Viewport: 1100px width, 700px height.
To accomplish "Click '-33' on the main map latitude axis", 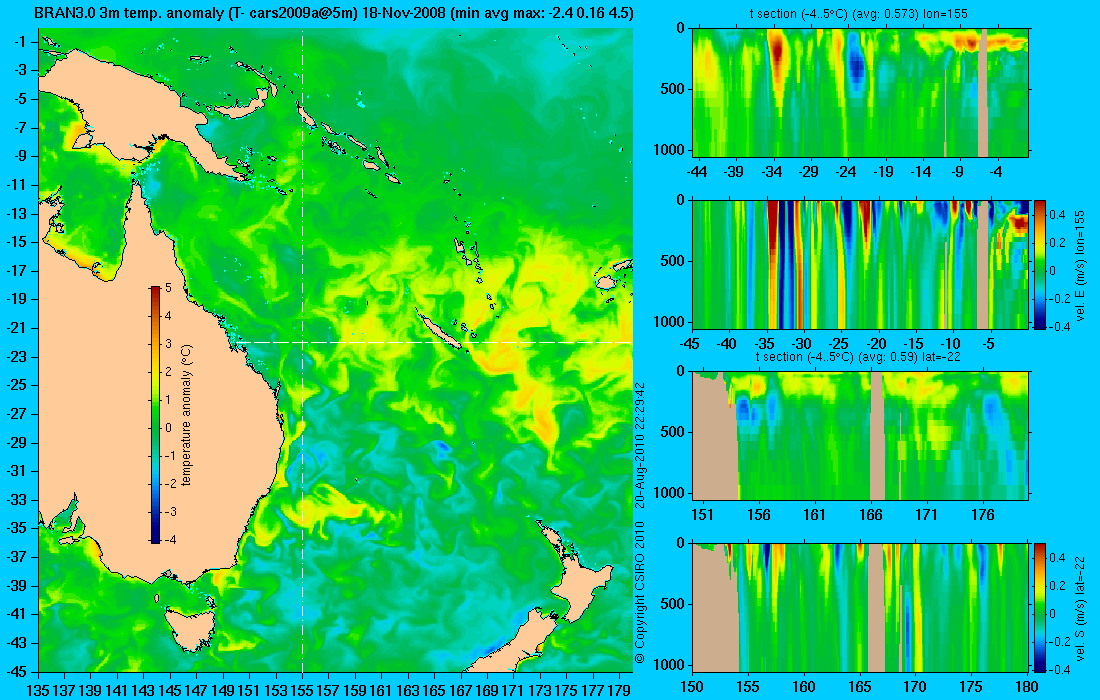I will coord(18,499).
